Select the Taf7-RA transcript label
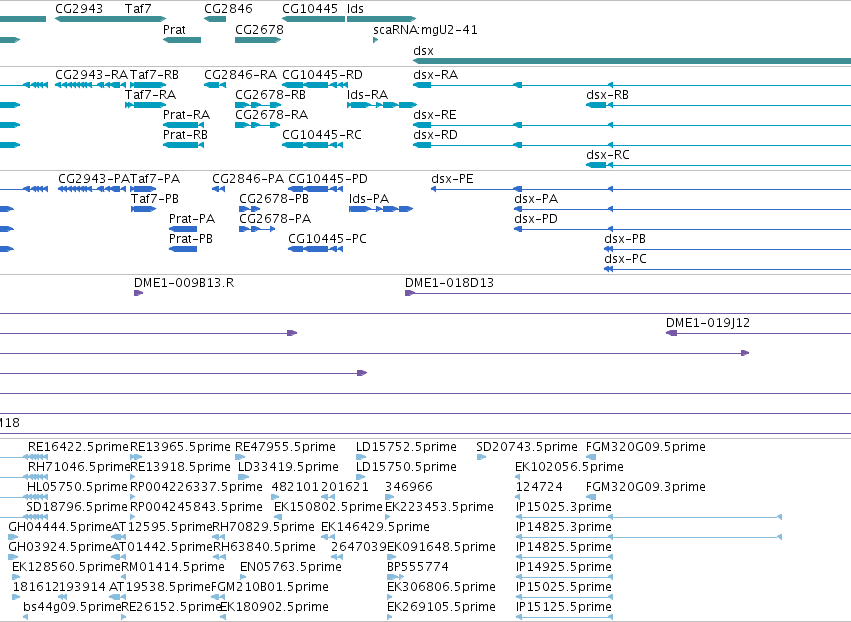This screenshot has height=622, width=851. (x=150, y=94)
